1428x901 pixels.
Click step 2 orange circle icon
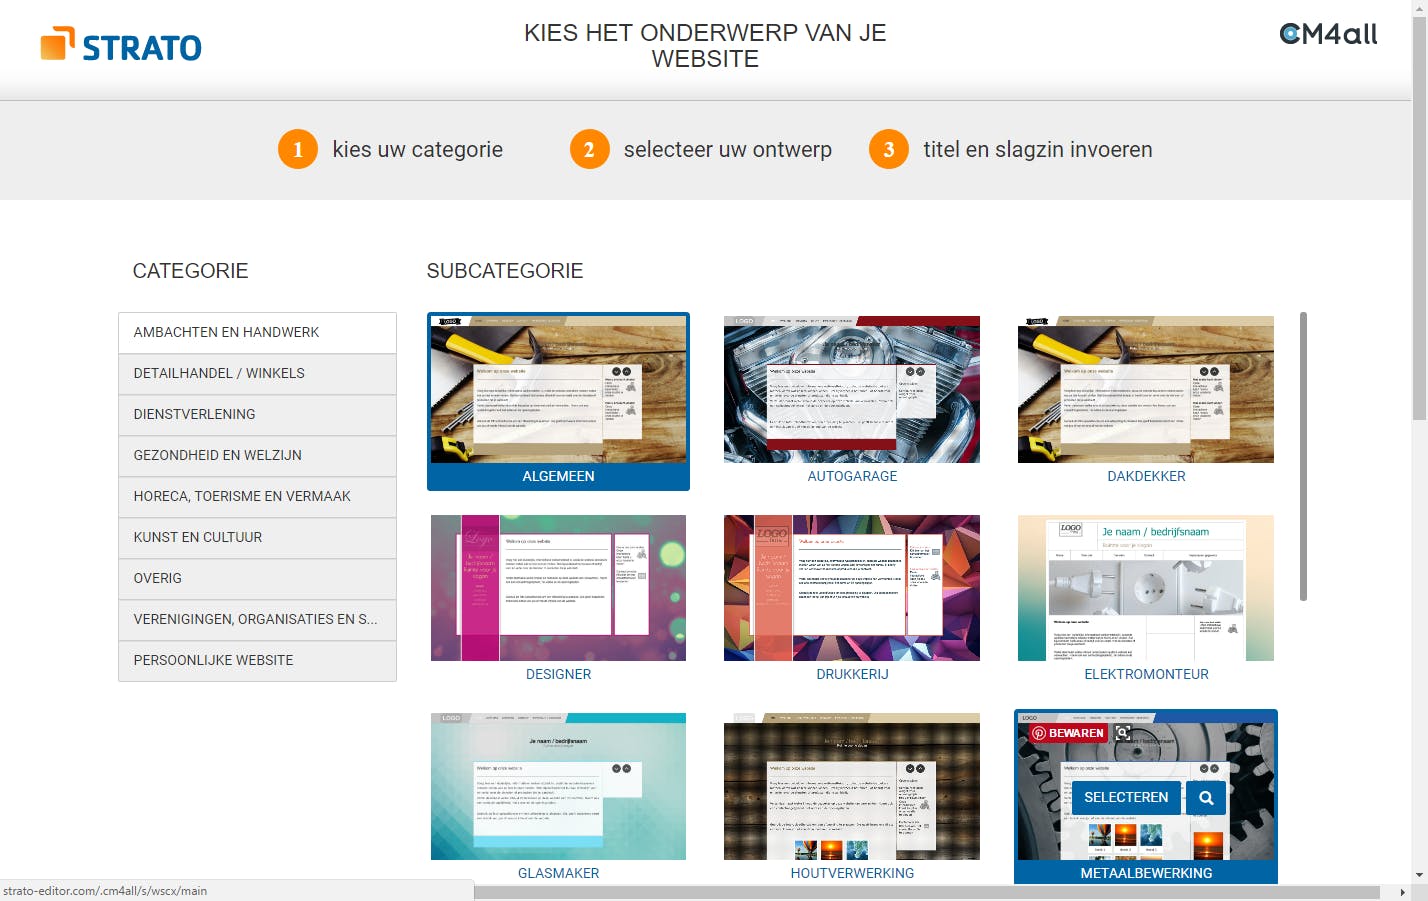click(x=590, y=150)
